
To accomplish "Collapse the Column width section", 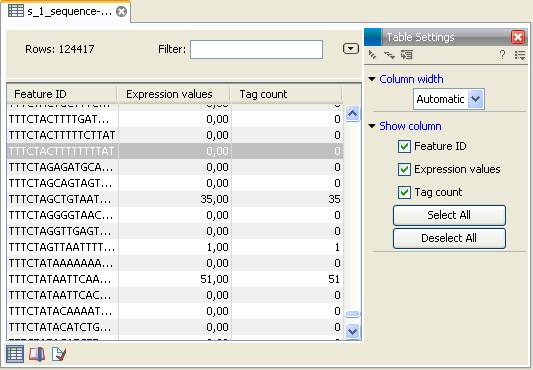I will click(372, 79).
